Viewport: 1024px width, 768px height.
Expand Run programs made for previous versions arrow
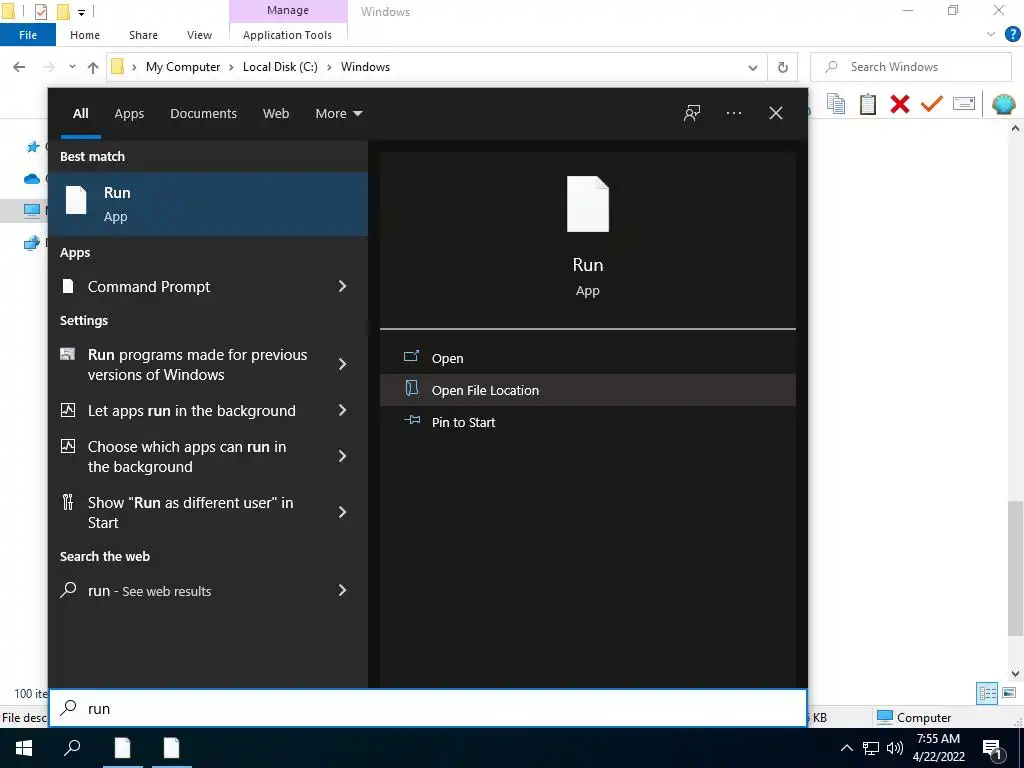coord(342,364)
